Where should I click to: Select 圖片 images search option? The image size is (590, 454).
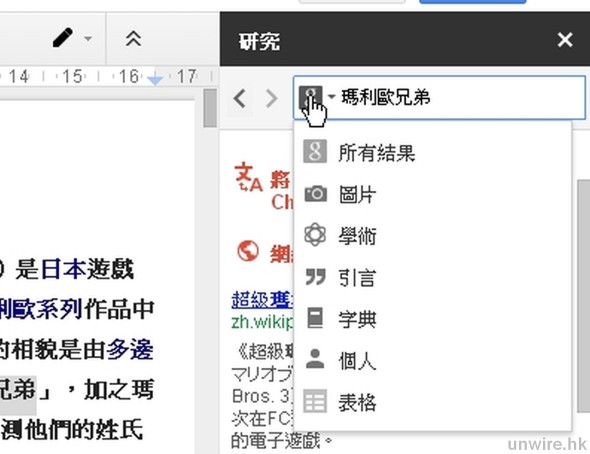point(433,194)
